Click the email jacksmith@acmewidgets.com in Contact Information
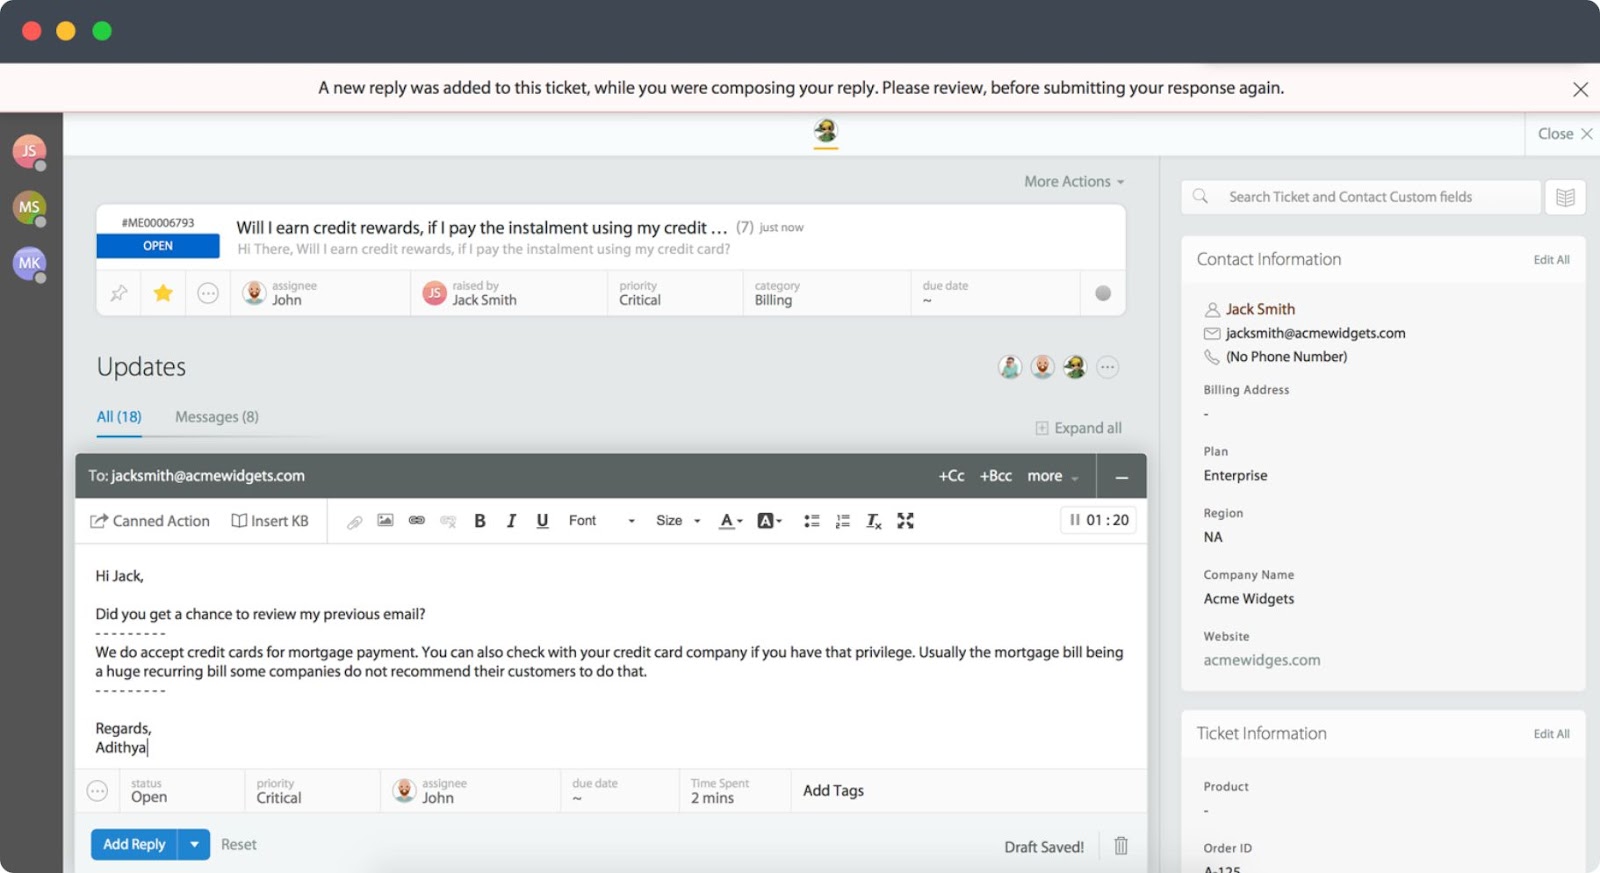Screen dimensions: 1600x873 click(1315, 333)
